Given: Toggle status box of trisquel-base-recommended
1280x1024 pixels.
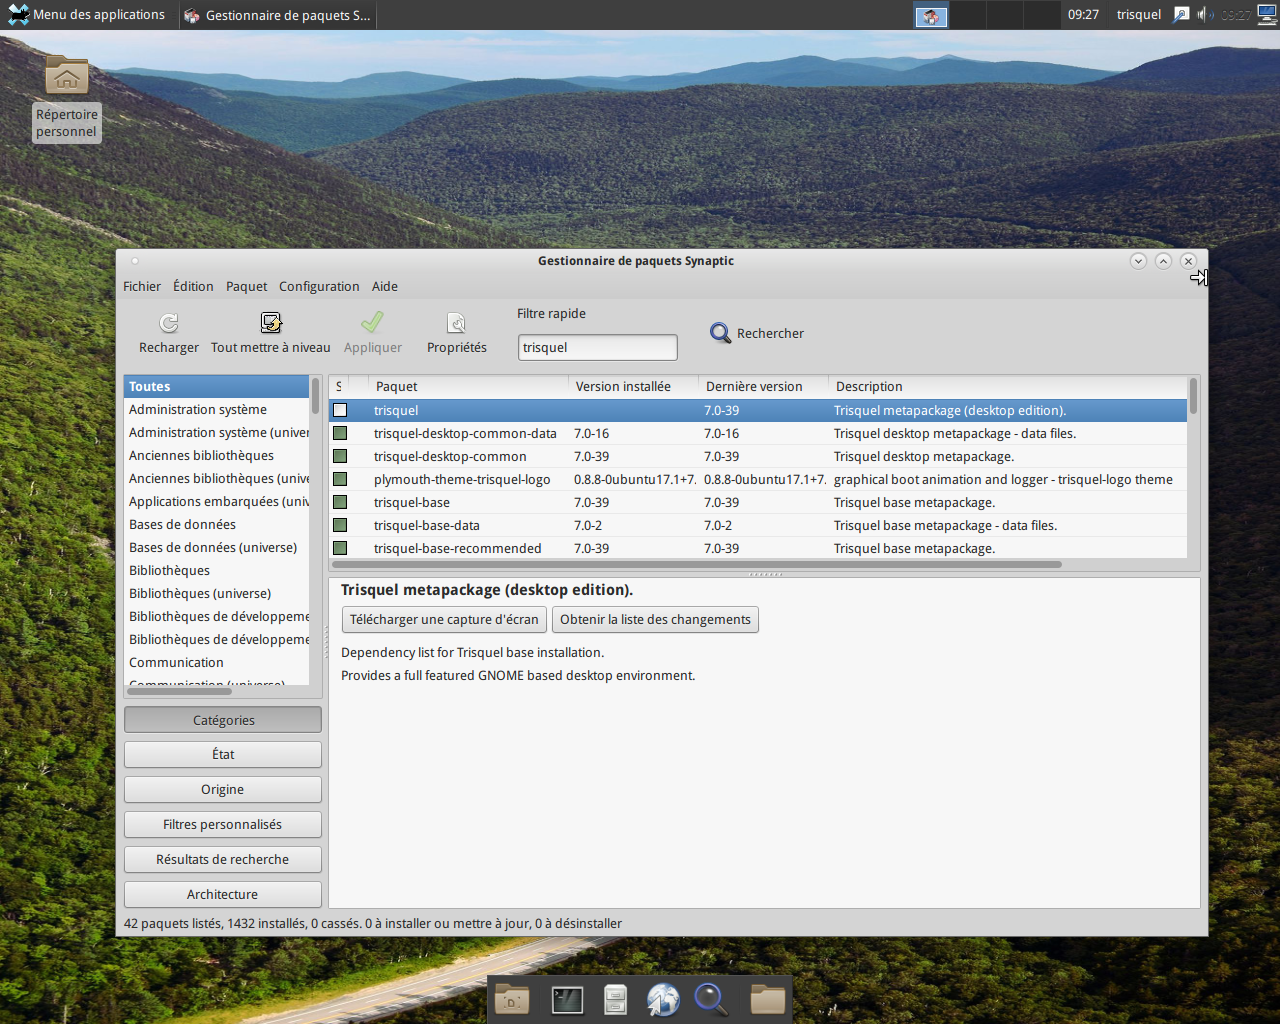Looking at the screenshot, I should point(340,548).
